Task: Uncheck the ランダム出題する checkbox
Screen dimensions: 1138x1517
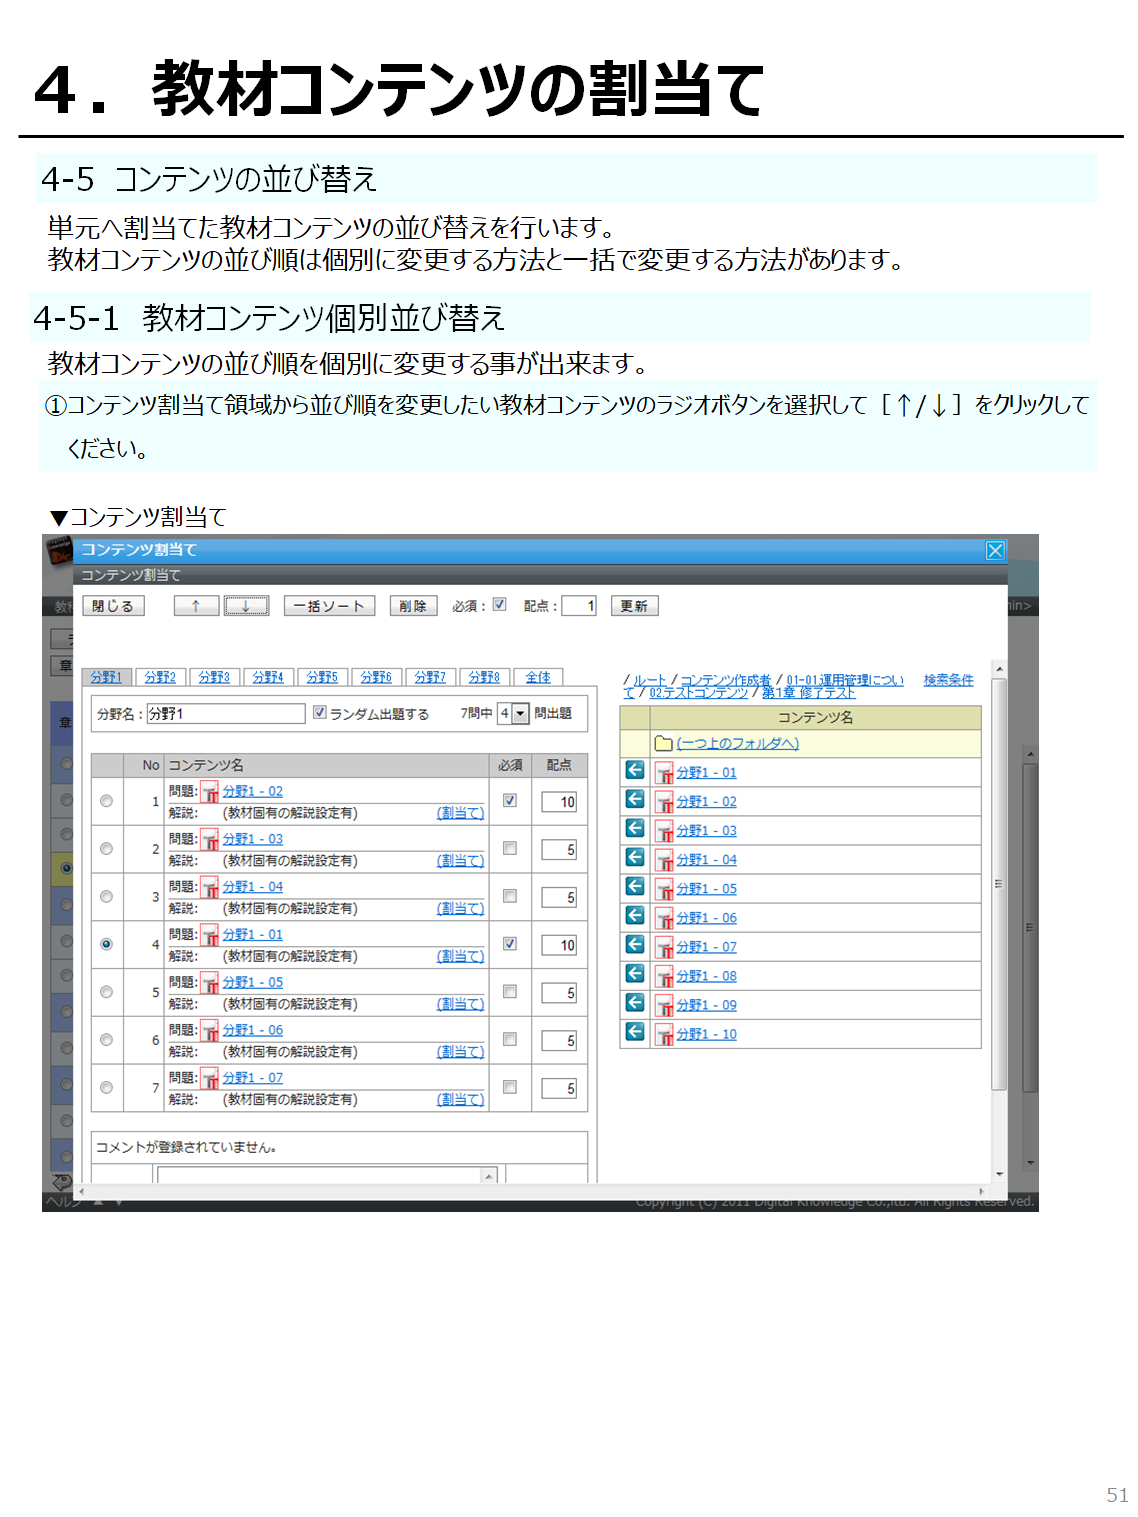Action: pyautogui.click(x=320, y=713)
